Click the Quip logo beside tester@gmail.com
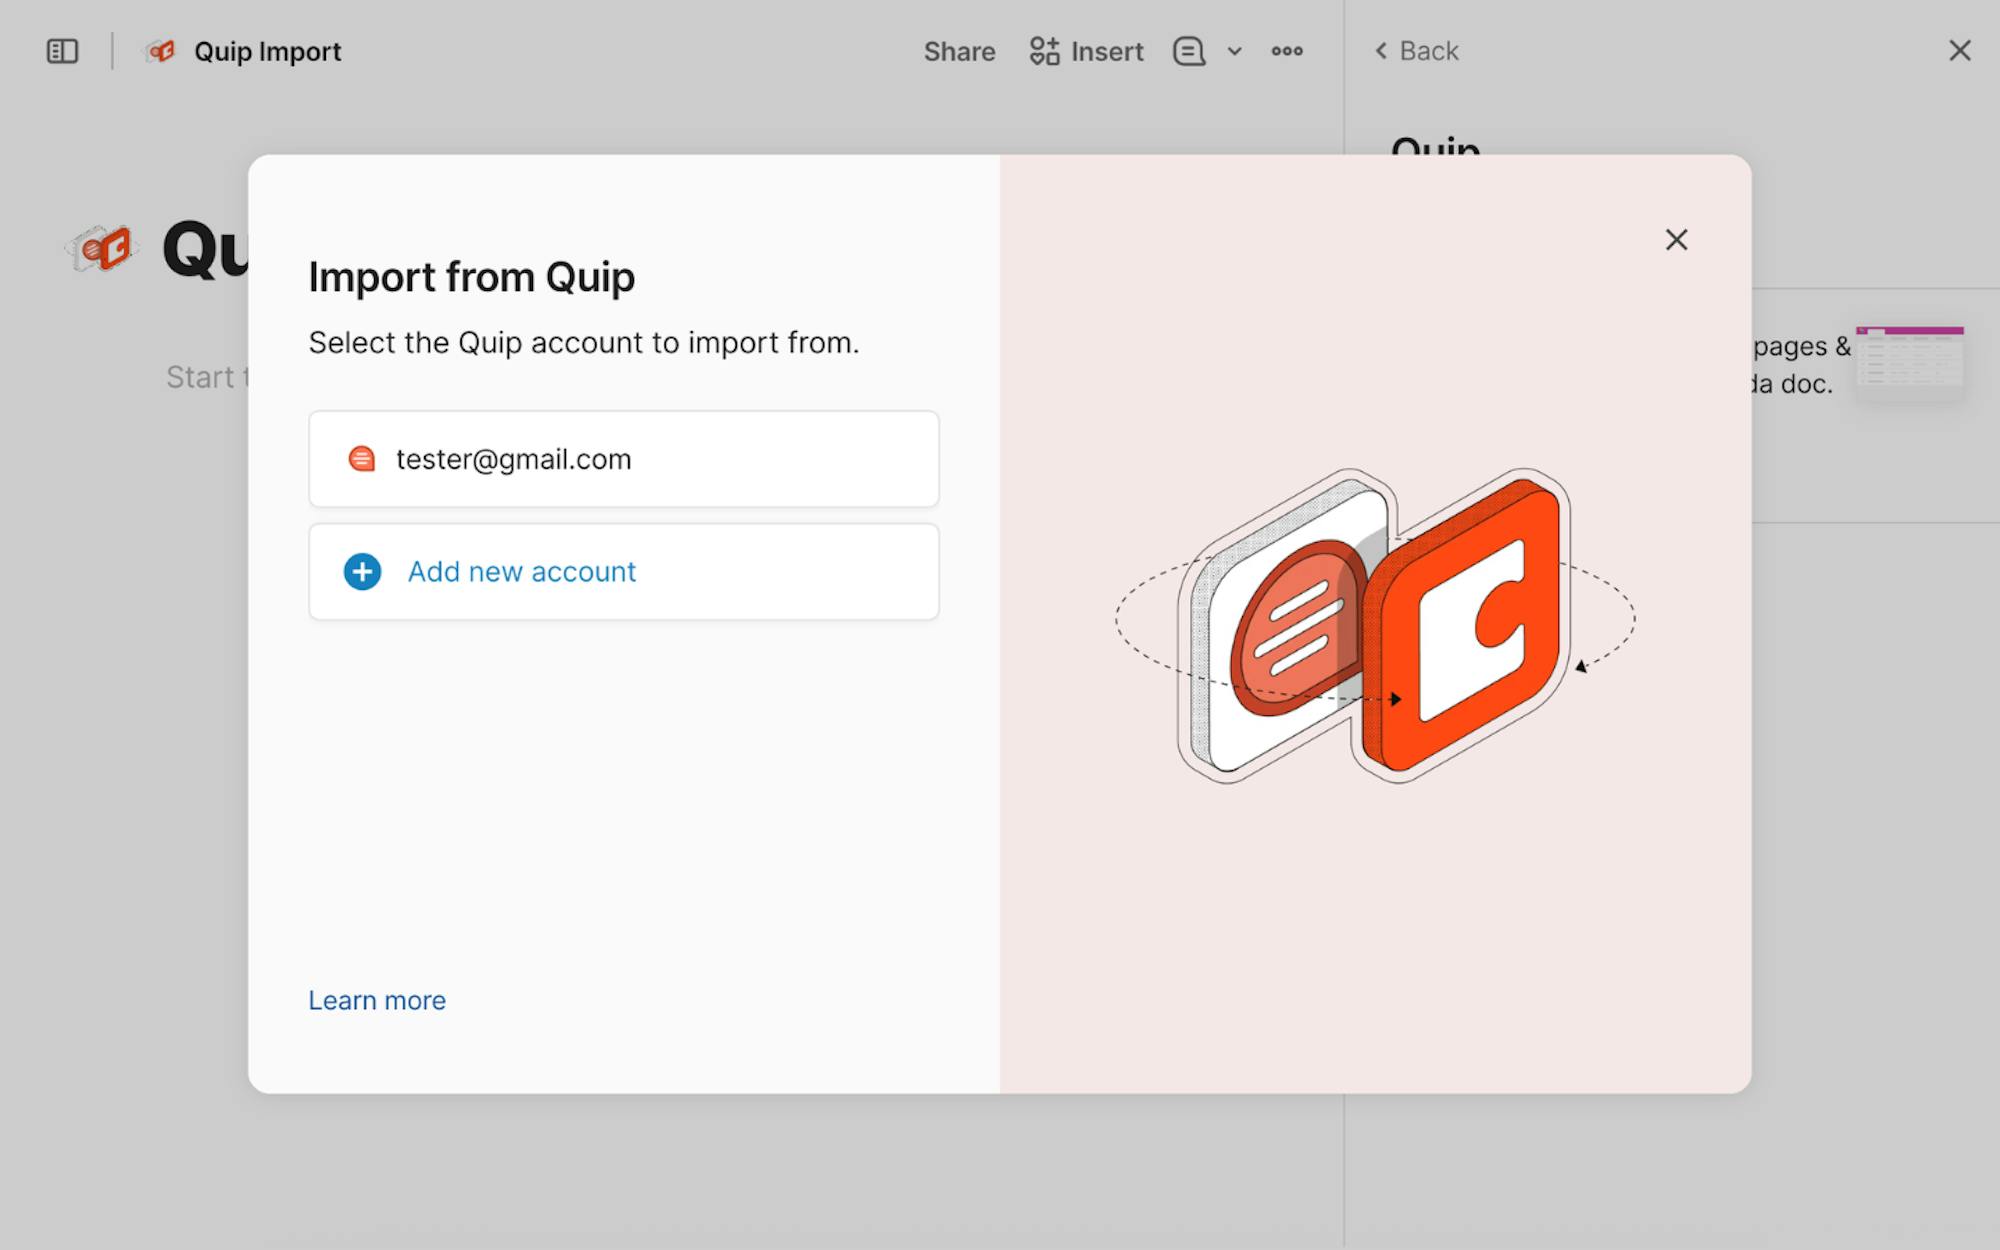This screenshot has width=2000, height=1250. click(361, 459)
